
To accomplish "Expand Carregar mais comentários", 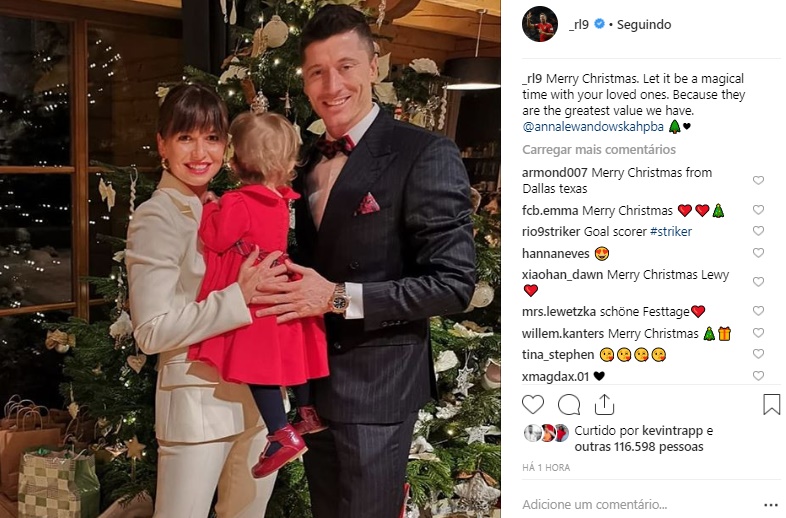I will pos(599,149).
